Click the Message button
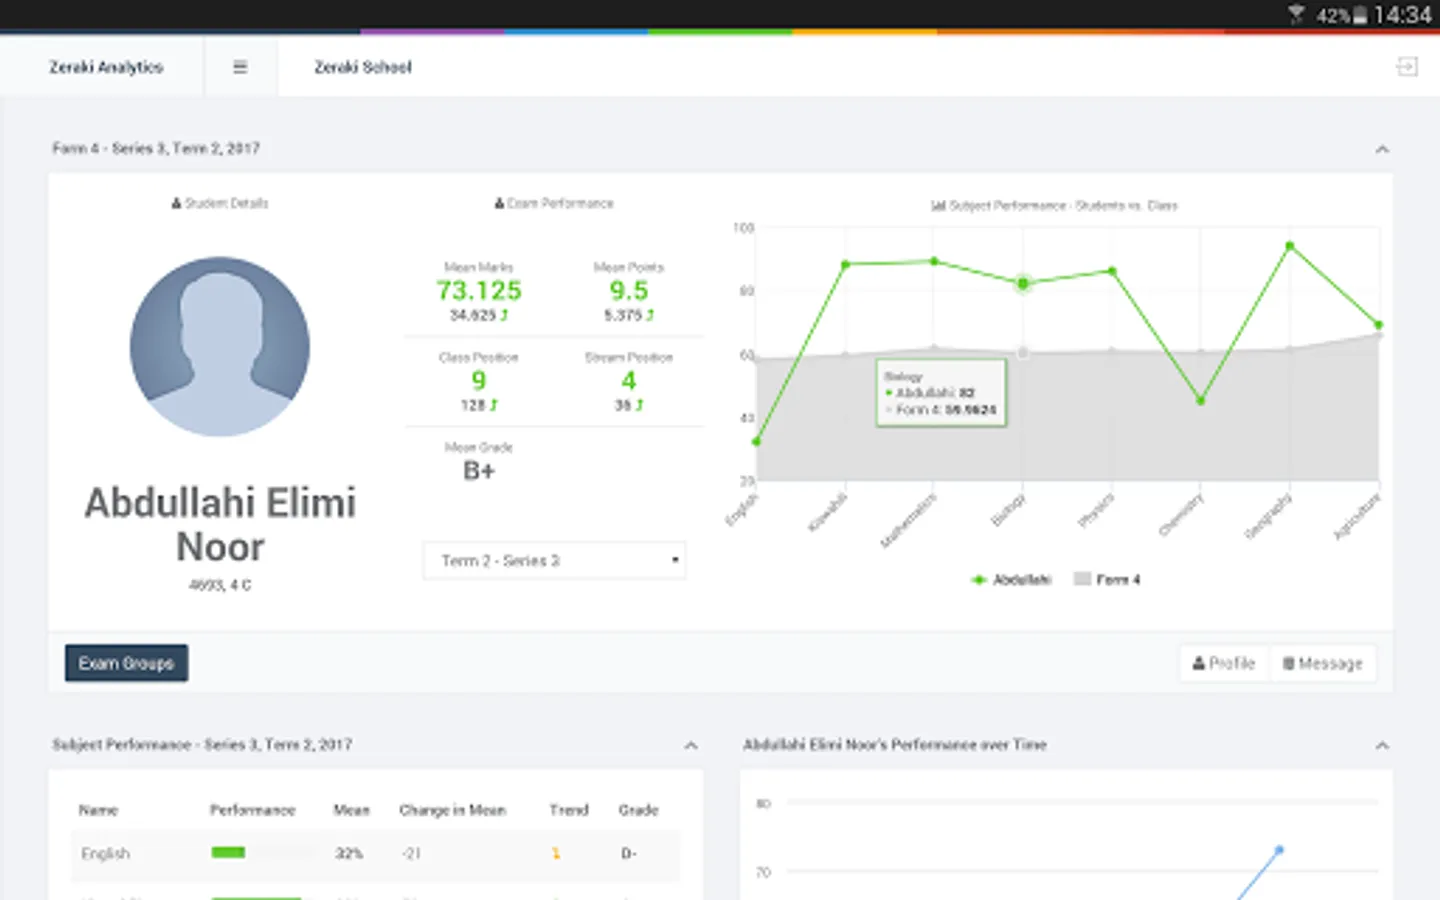The height and width of the screenshot is (900, 1440). (x=1323, y=663)
